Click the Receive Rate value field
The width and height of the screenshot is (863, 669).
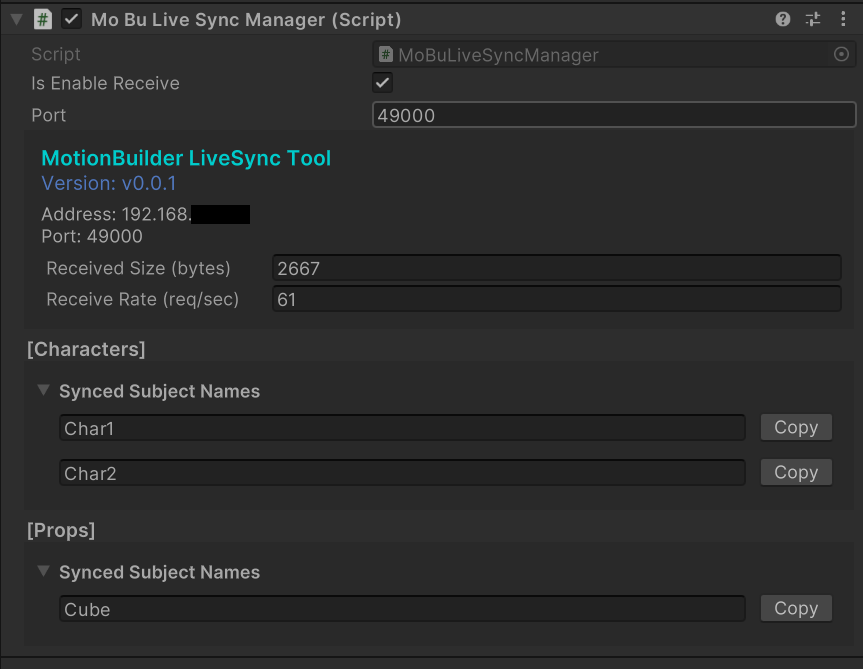pos(557,299)
